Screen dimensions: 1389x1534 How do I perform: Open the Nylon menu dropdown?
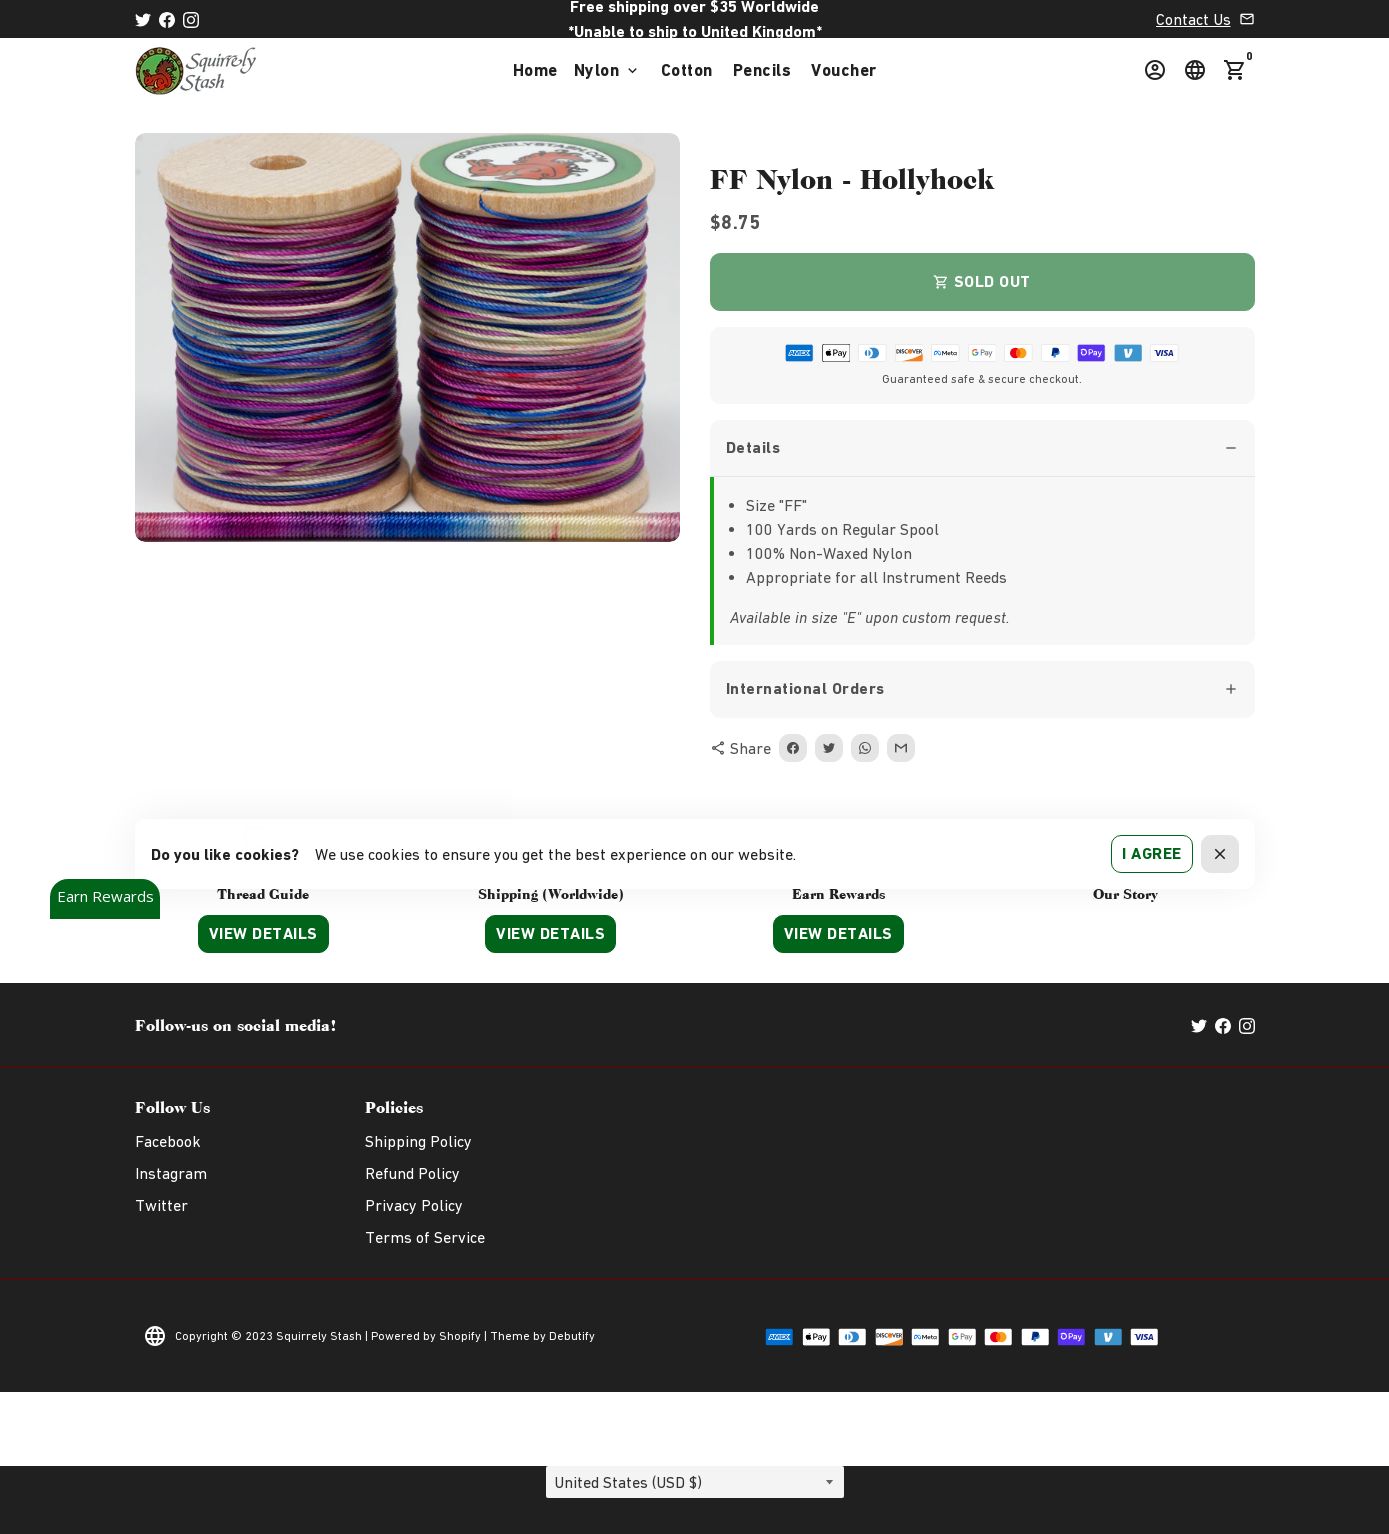[x=606, y=70]
